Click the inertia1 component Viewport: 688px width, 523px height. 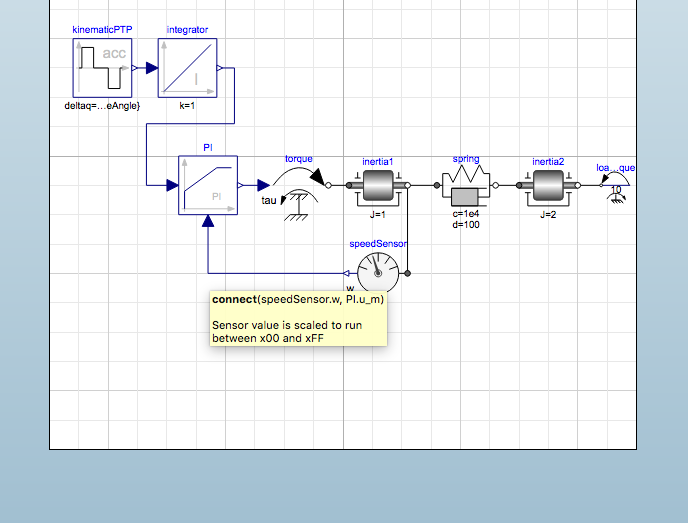378,188
